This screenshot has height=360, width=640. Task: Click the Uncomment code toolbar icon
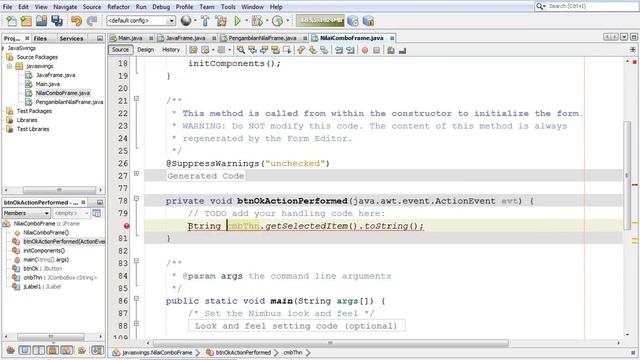pyautogui.click(x=402, y=50)
